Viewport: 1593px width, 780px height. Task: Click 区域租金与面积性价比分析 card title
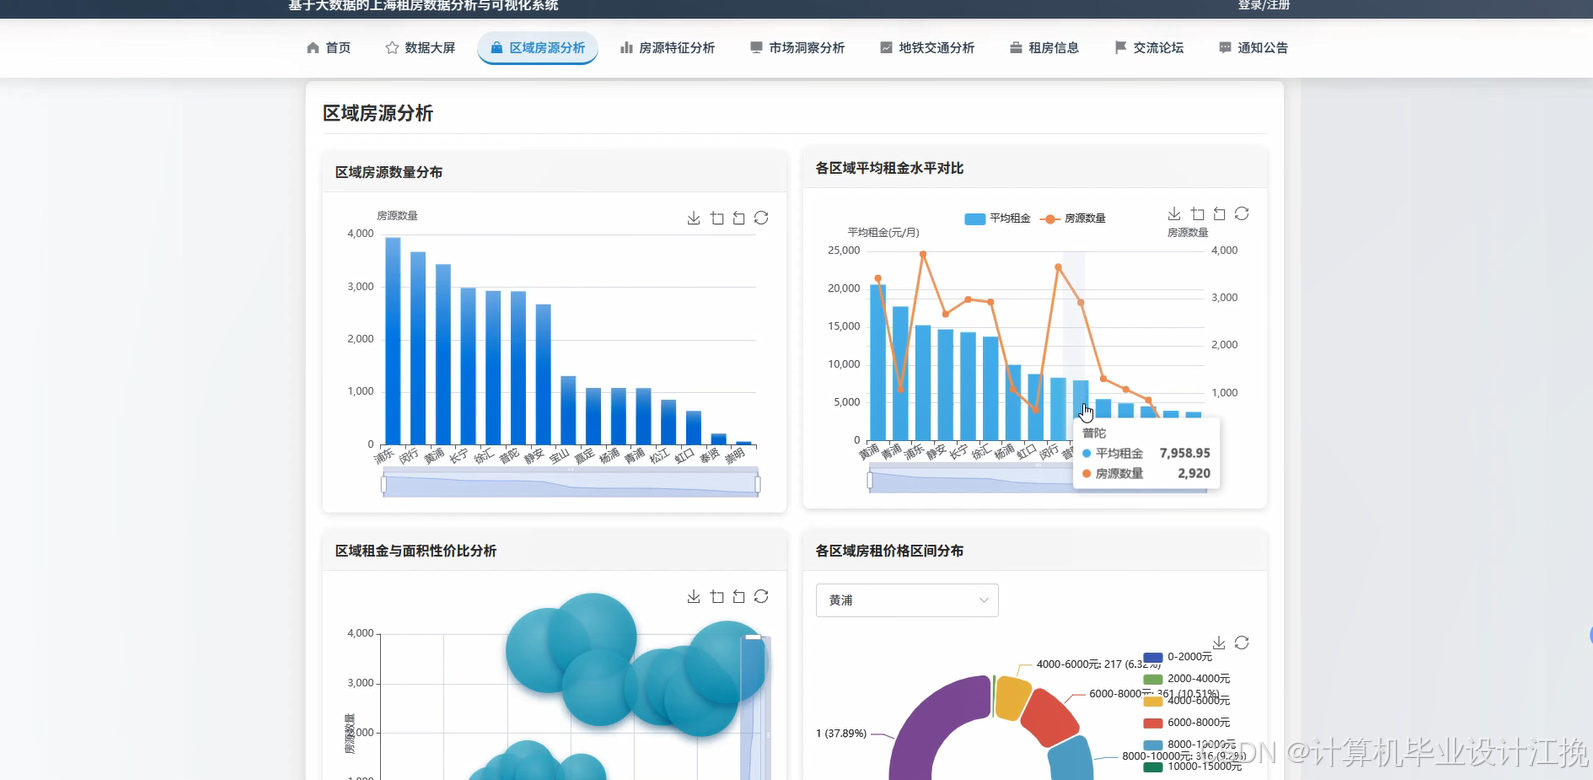click(x=416, y=551)
